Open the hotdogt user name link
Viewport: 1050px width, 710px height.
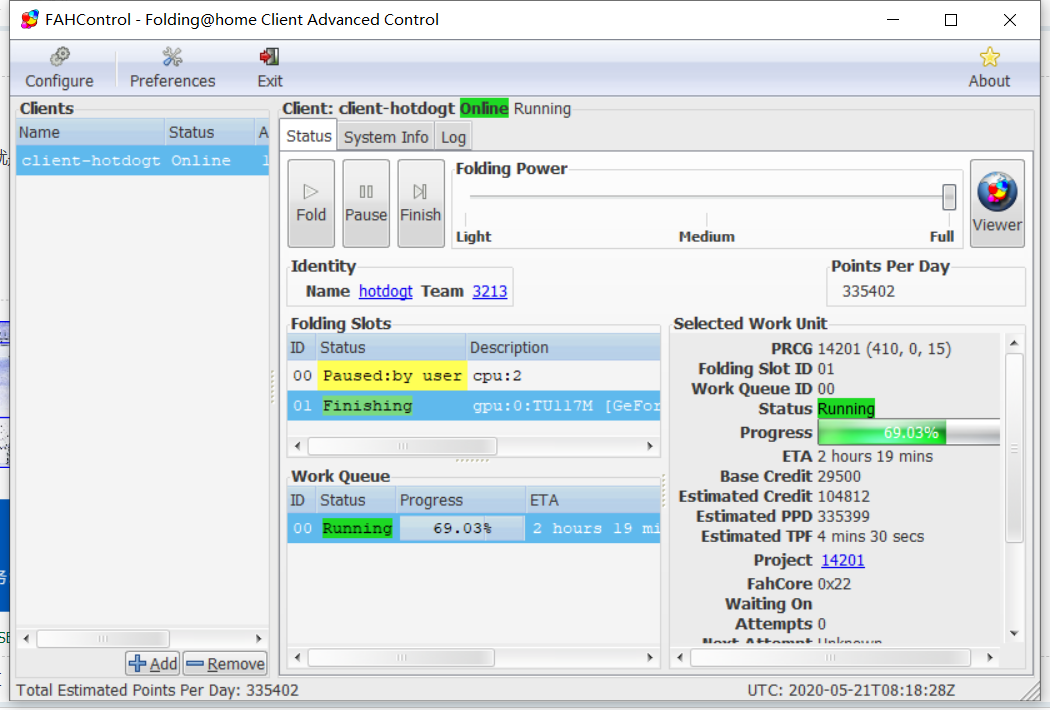tap(386, 291)
